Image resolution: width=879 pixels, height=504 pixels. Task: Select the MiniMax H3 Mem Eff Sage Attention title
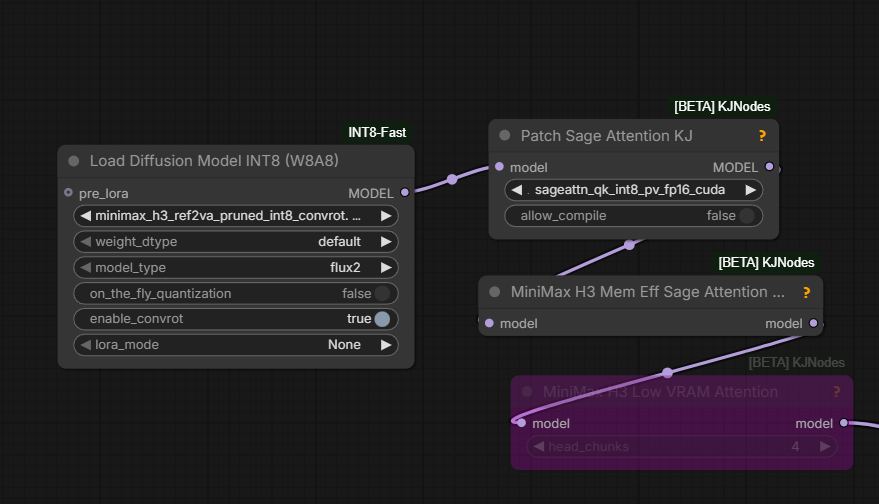tap(647, 292)
